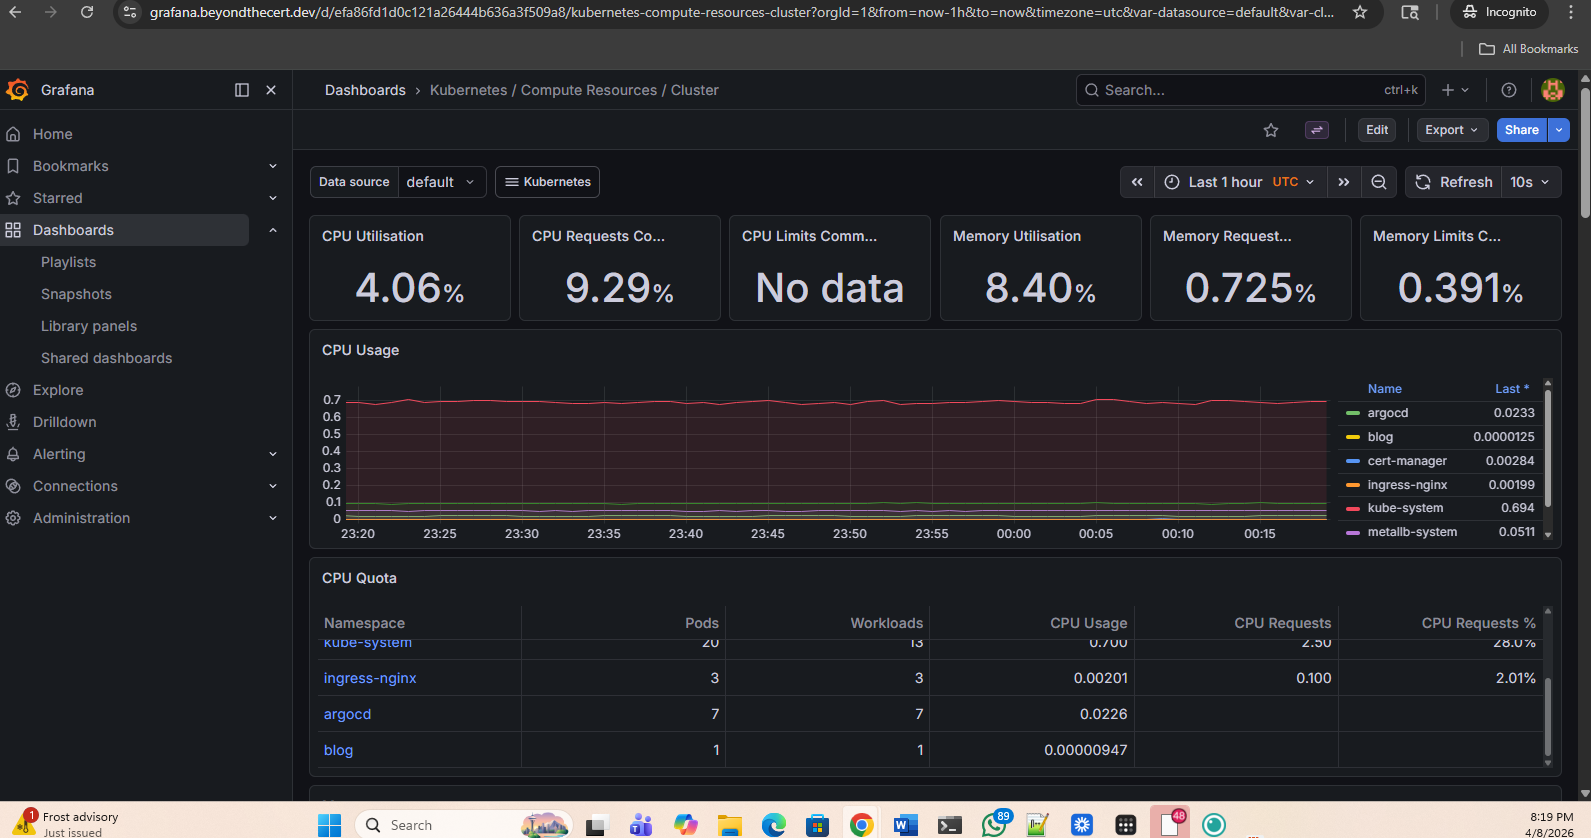The height and width of the screenshot is (838, 1591).
Task: Open blog namespace link
Action: point(338,750)
